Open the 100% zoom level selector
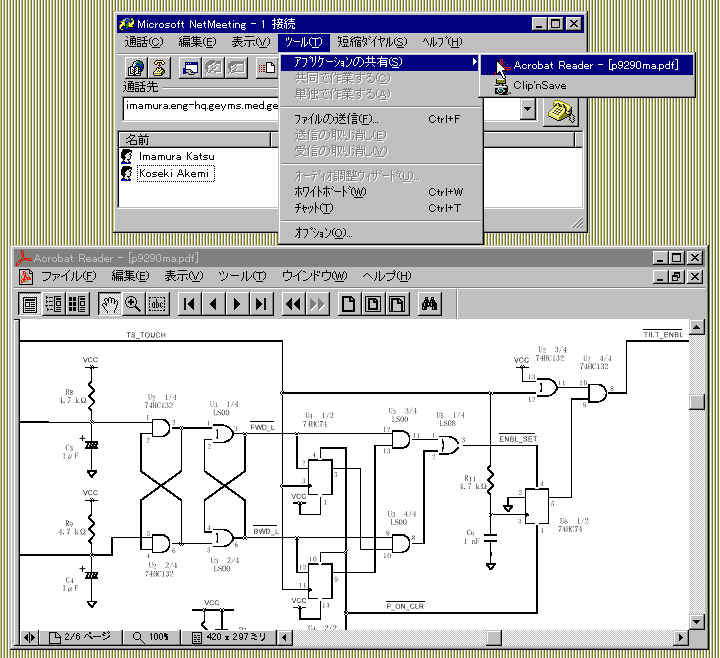 tap(152, 637)
